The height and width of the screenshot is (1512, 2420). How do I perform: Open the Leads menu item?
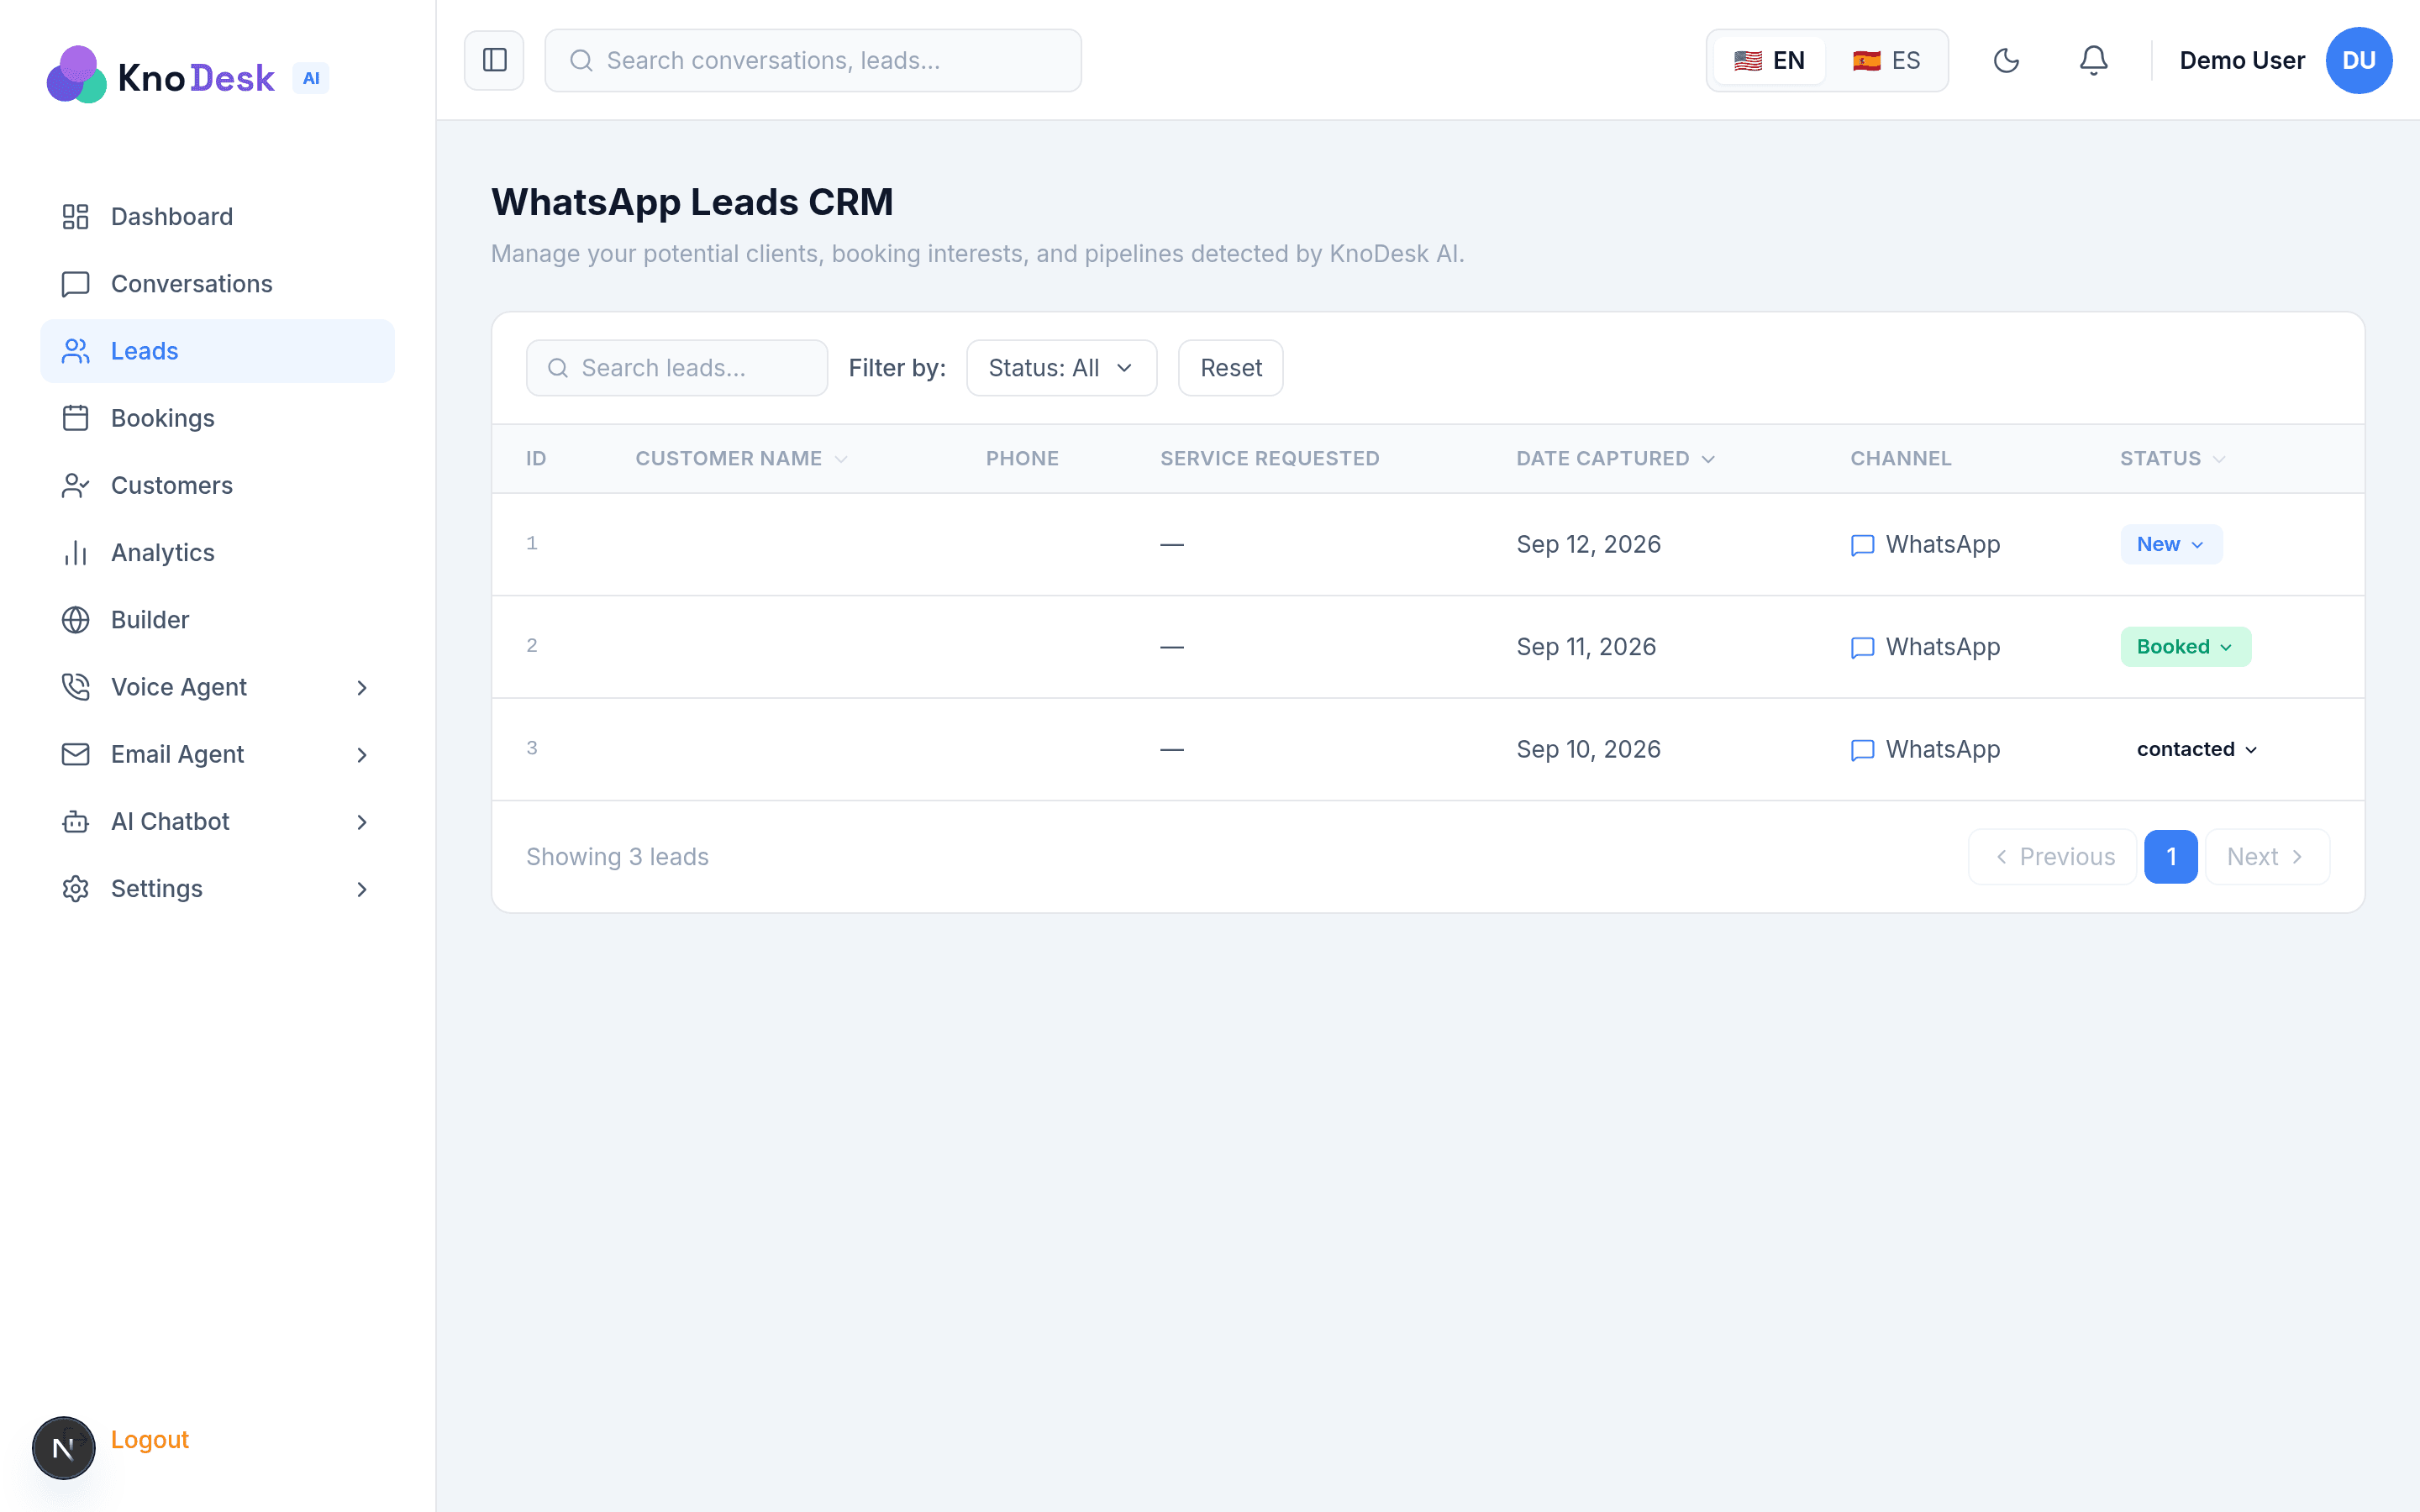click(x=217, y=351)
